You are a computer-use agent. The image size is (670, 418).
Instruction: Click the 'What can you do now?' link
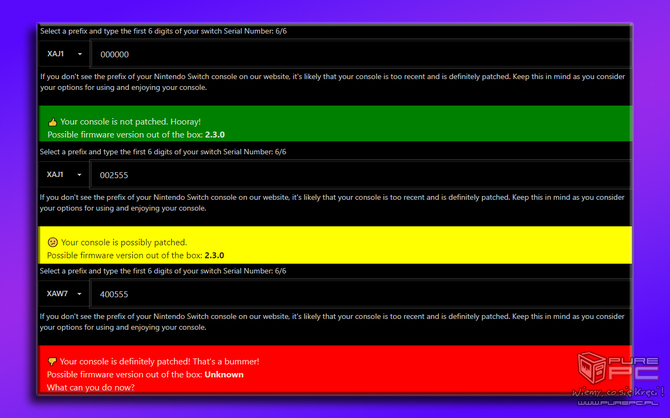pos(91,387)
